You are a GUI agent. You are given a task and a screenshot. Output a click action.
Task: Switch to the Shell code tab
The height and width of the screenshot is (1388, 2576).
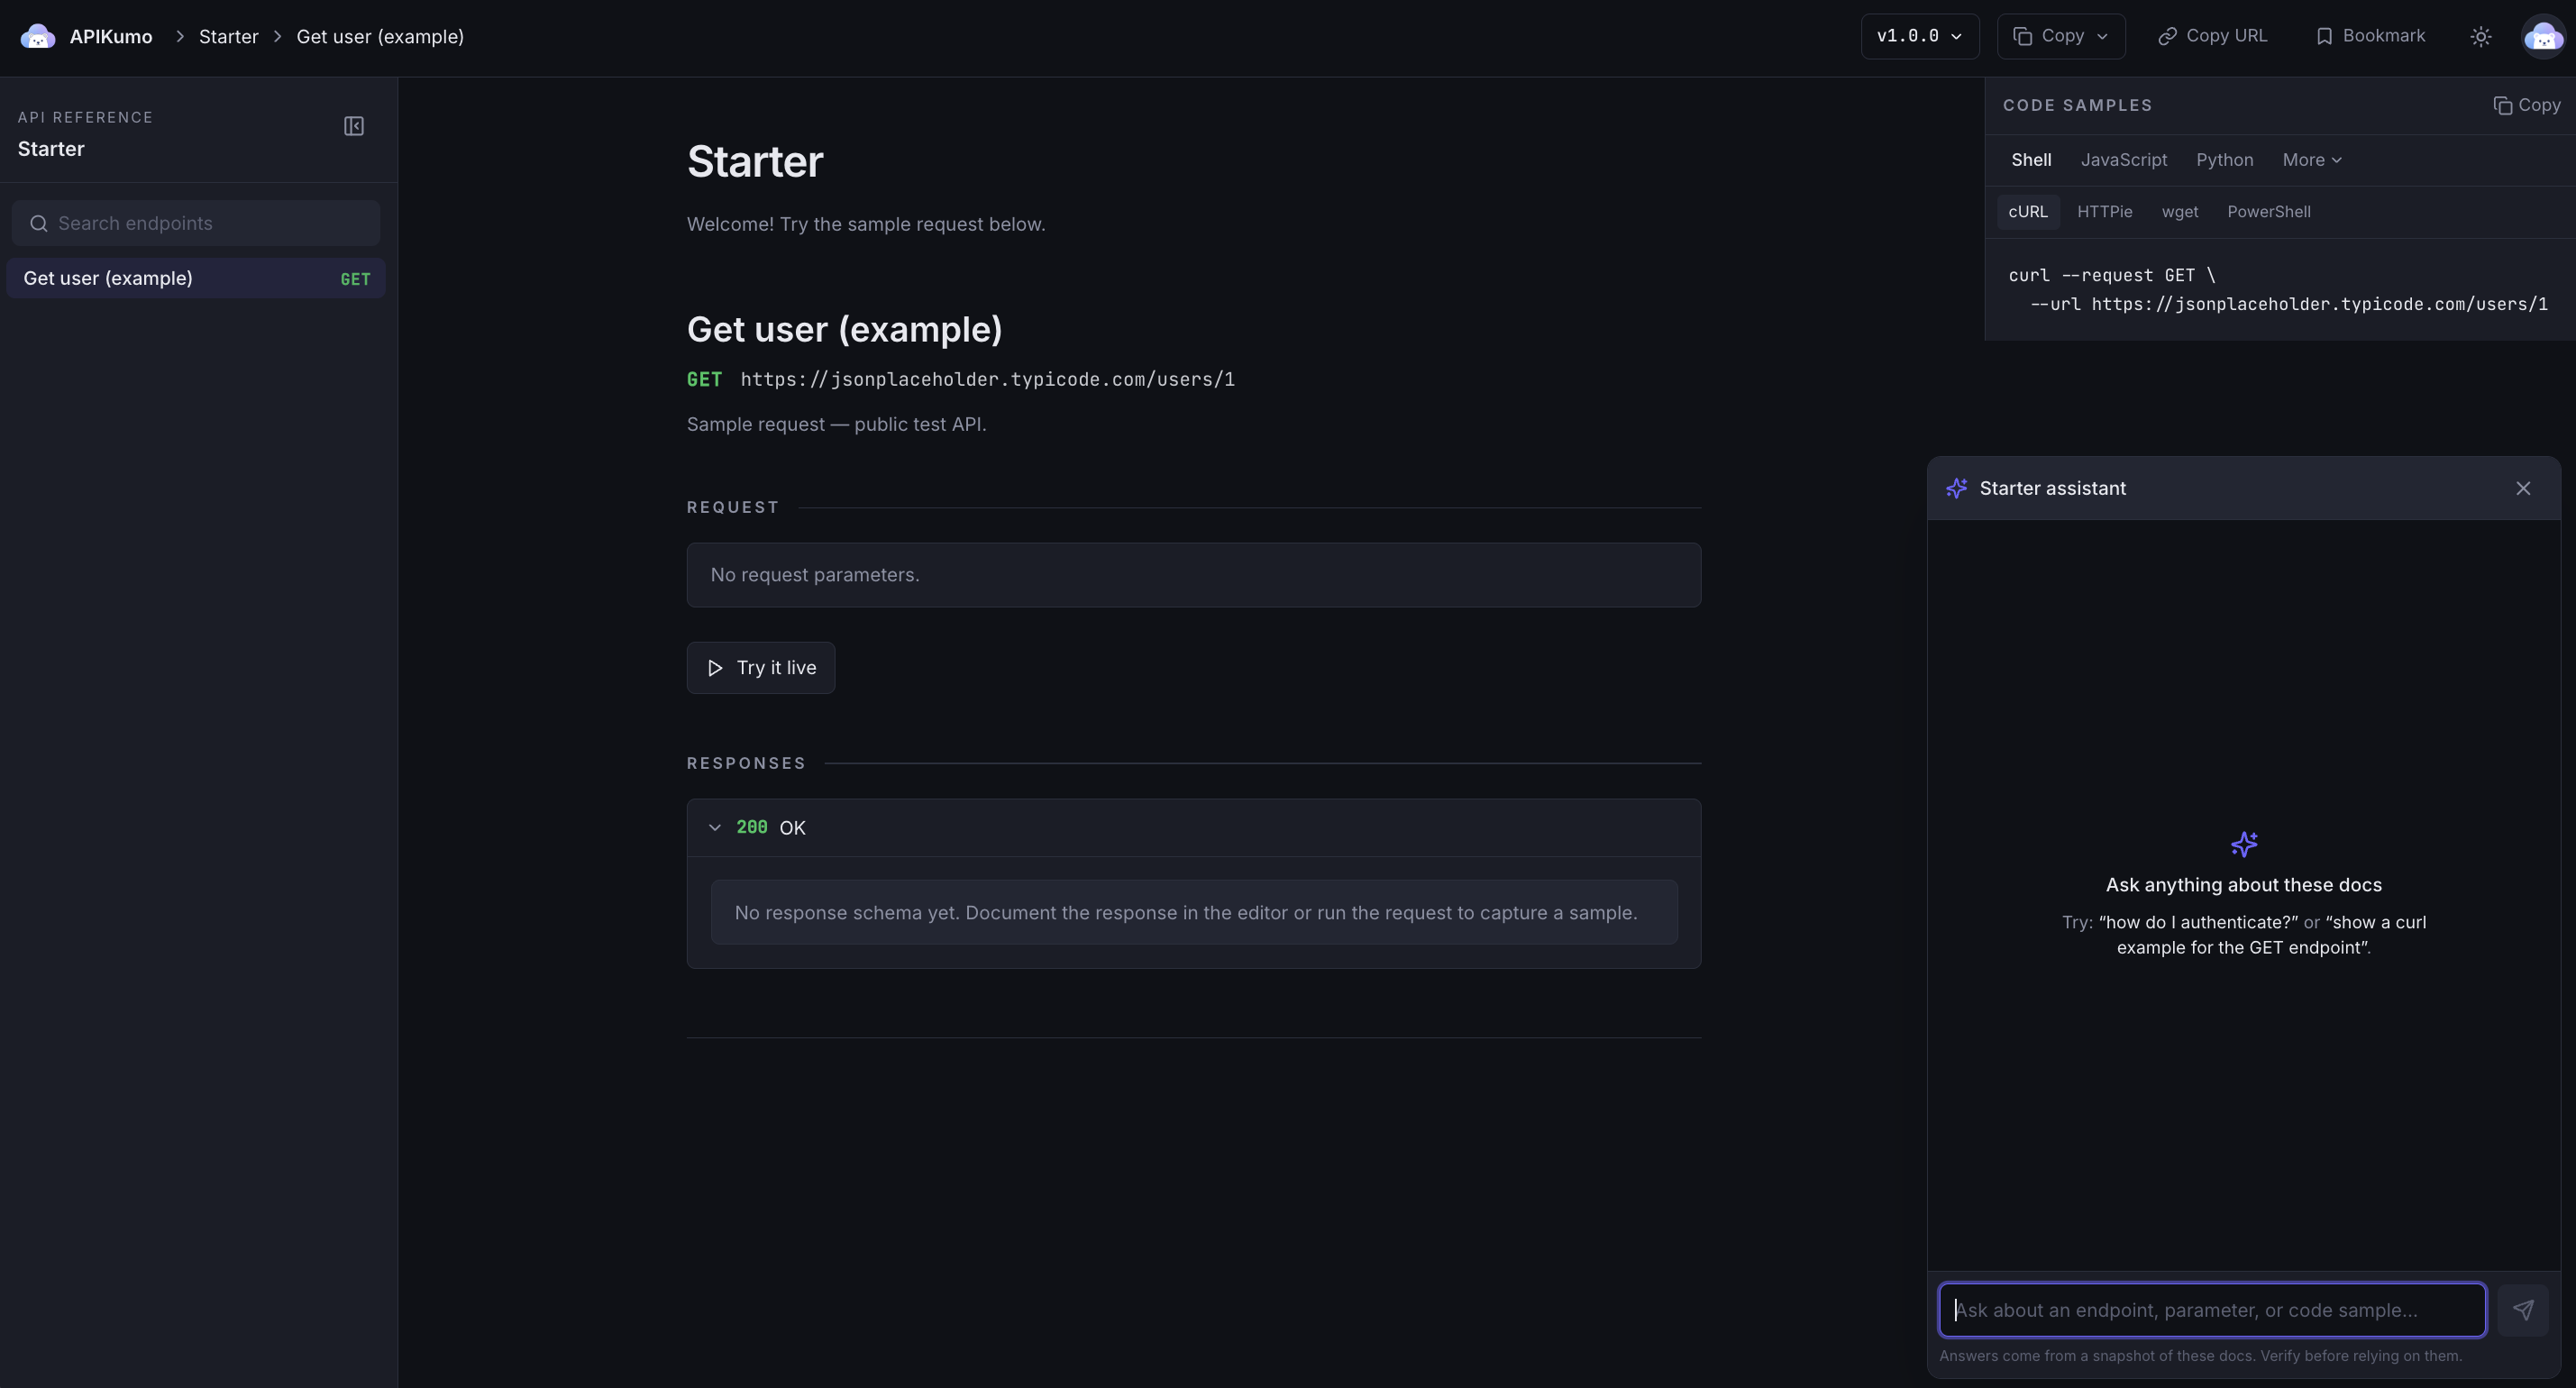point(2031,160)
